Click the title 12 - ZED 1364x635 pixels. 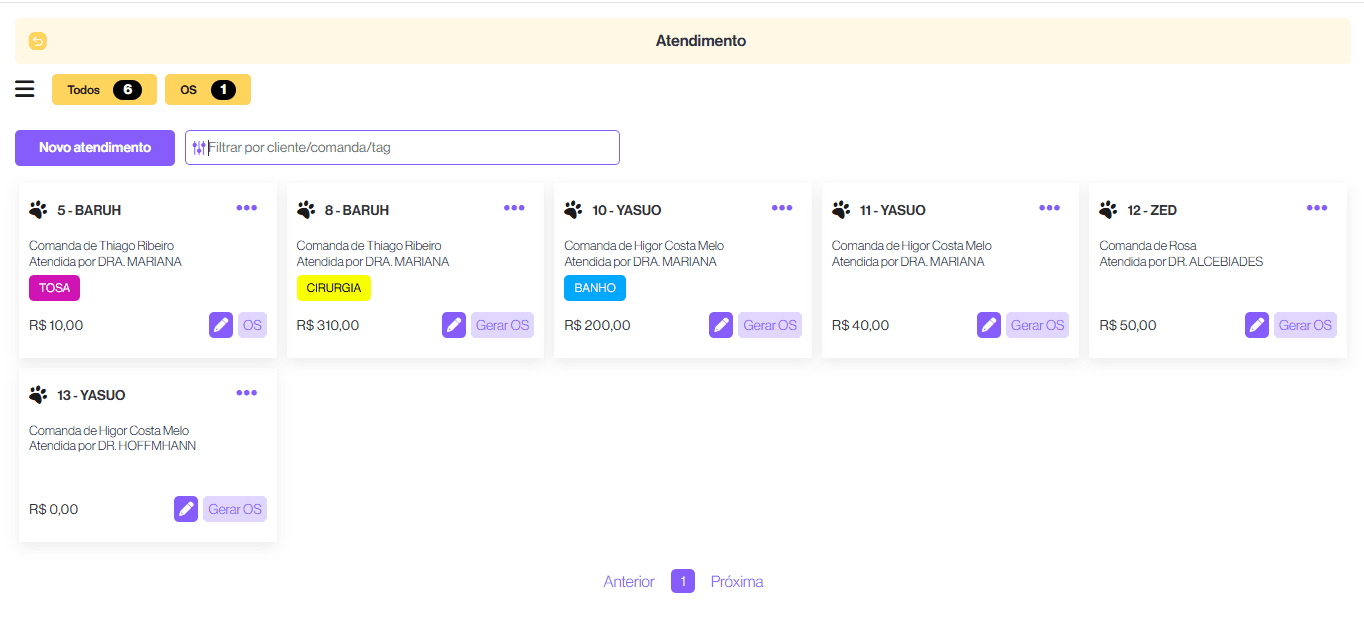[1152, 210]
